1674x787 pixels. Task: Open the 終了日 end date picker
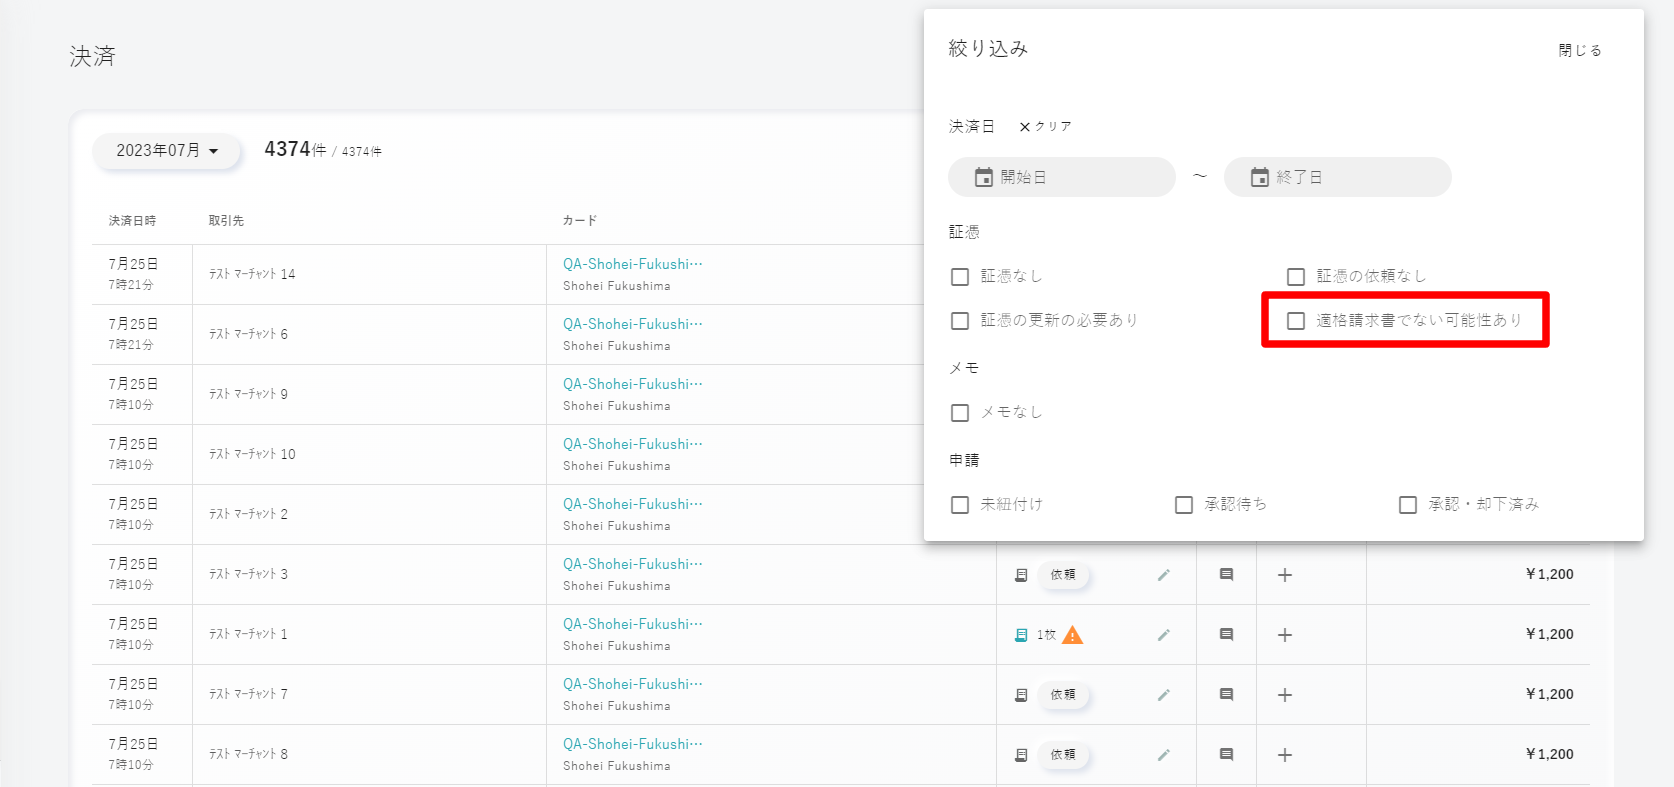point(1337,177)
